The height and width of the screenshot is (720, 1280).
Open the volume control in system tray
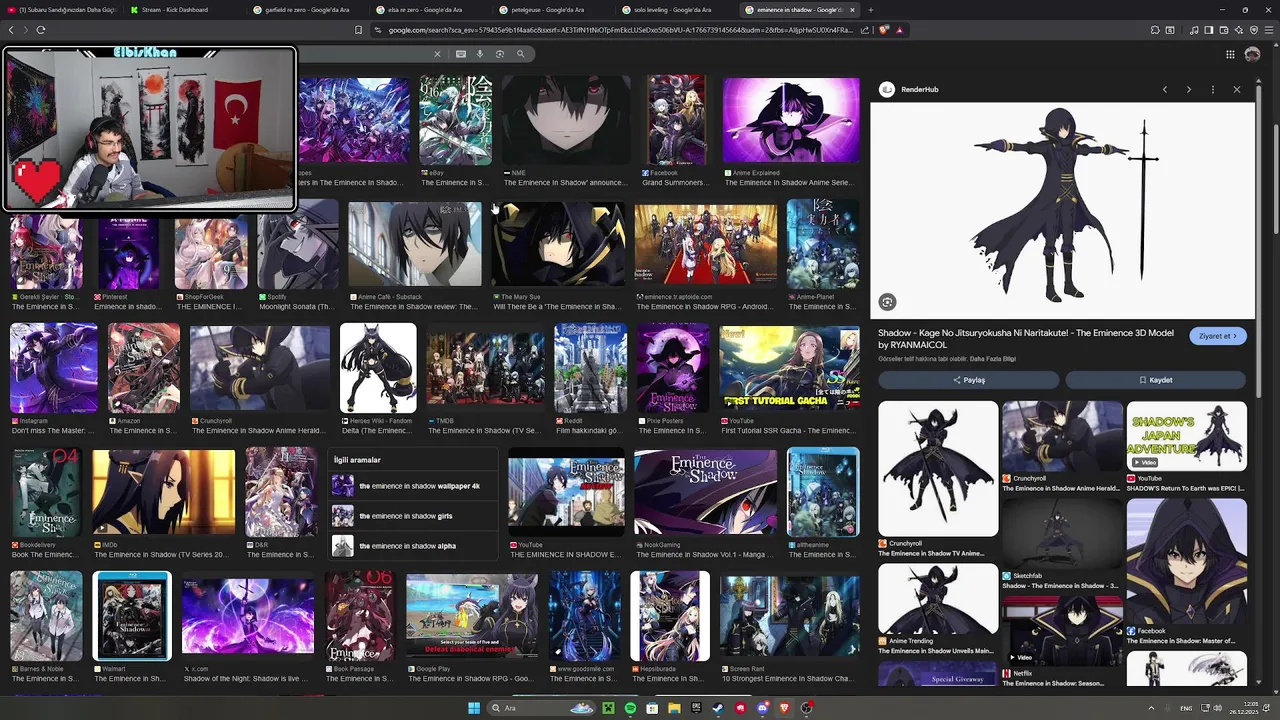click(x=1217, y=708)
